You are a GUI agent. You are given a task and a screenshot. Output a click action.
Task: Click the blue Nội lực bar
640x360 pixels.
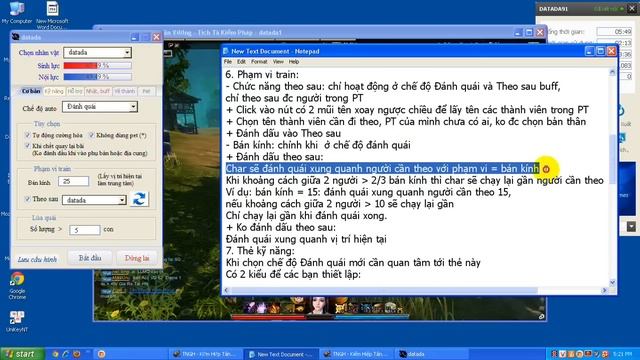coord(98,77)
